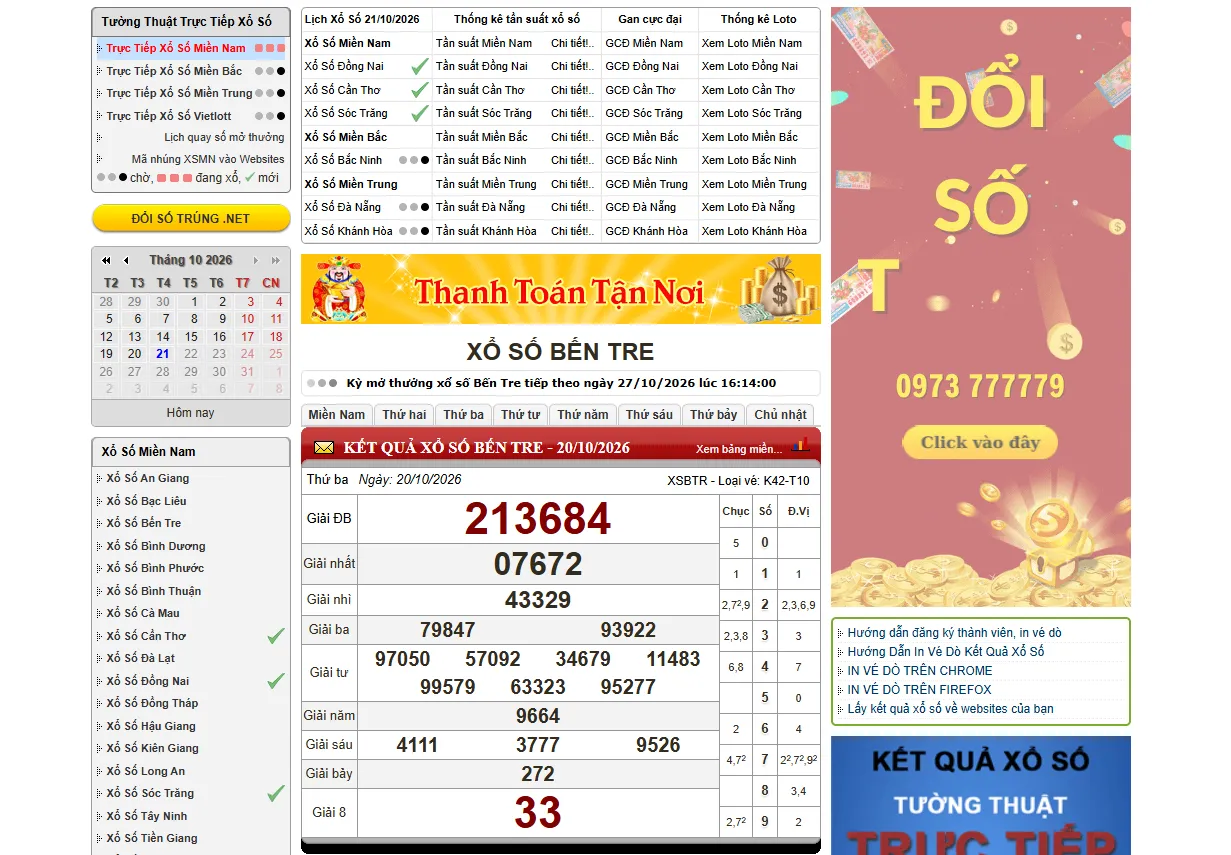This screenshot has height=855, width=1231.
Task: Click waiting dots beside Trực Tiếp Xổ Số Miền Bắc
Action: (270, 71)
